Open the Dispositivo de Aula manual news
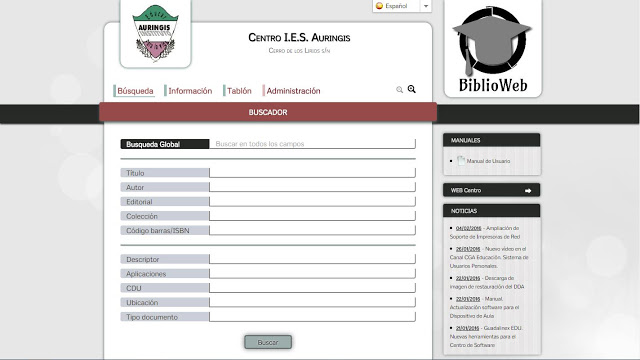Viewport: 640px width, 360px height. coord(484,307)
